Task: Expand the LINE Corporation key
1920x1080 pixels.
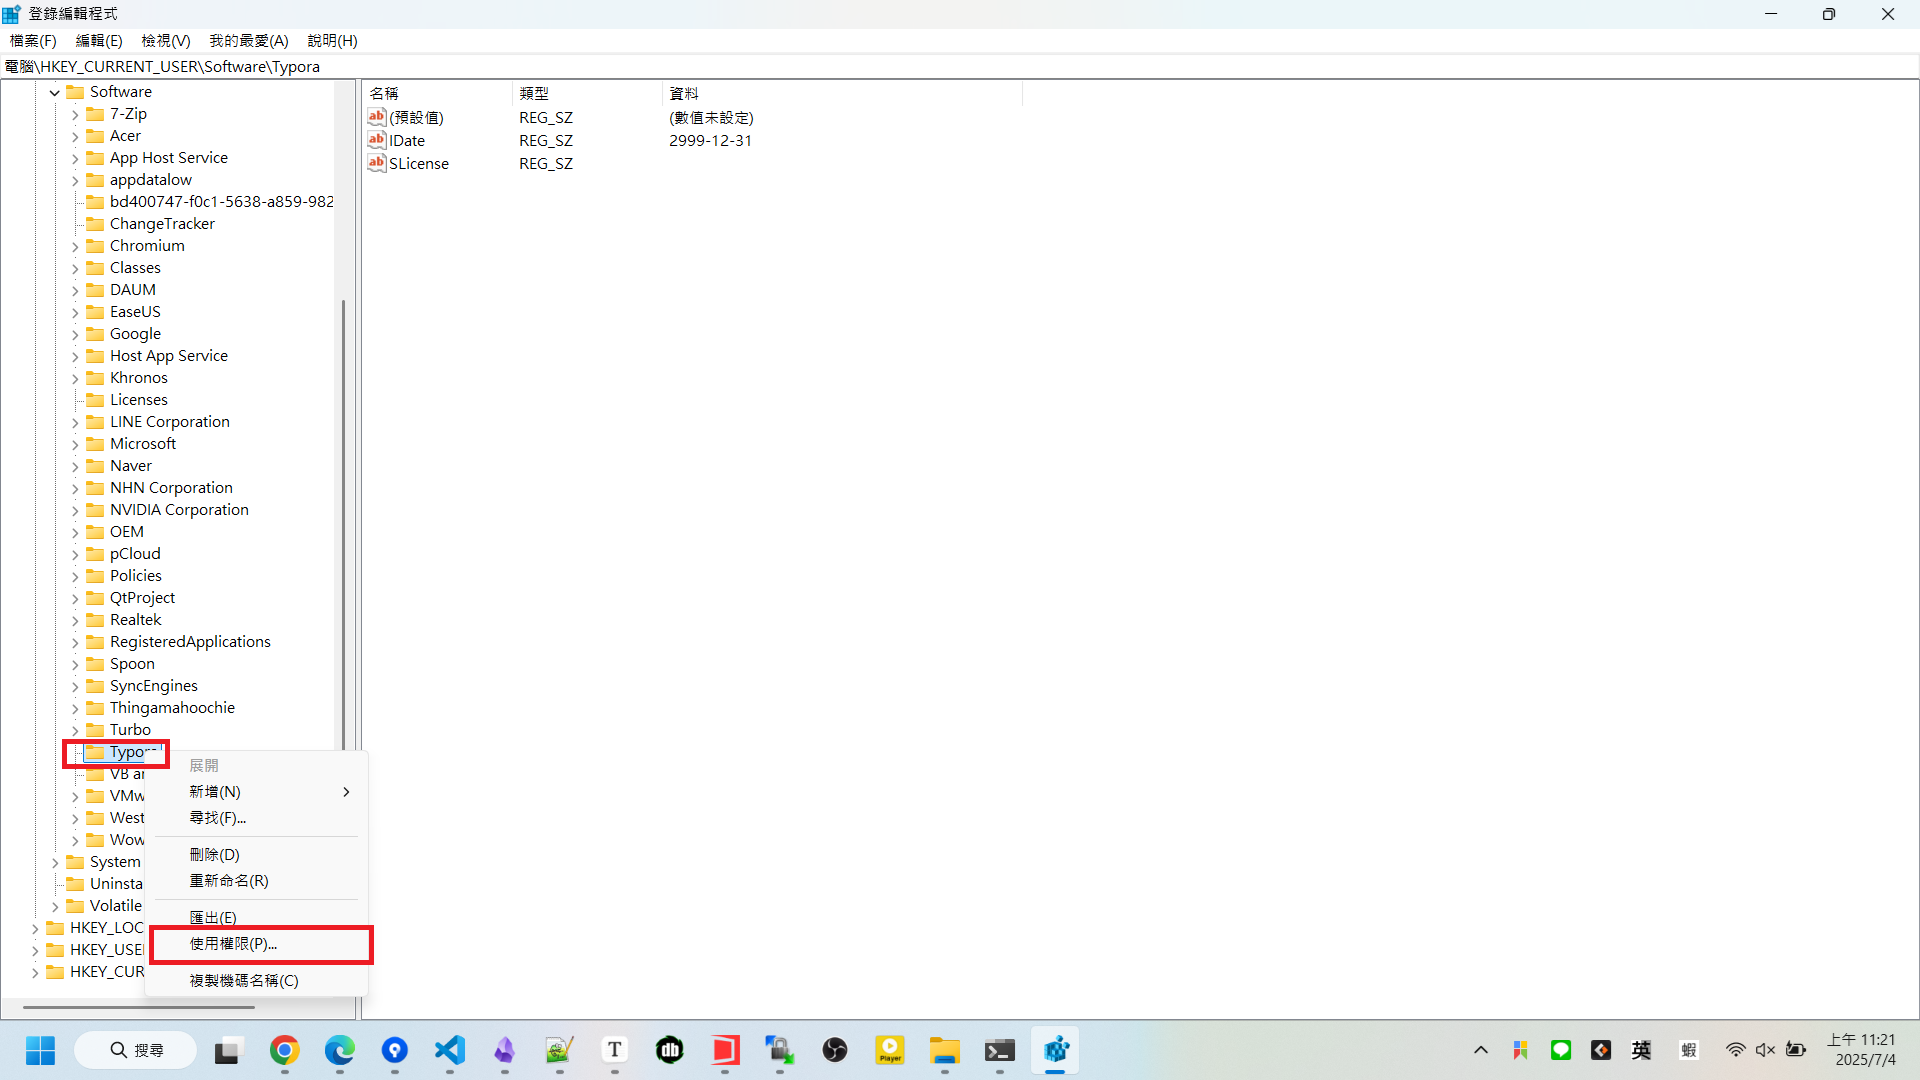Action: pyautogui.click(x=75, y=422)
